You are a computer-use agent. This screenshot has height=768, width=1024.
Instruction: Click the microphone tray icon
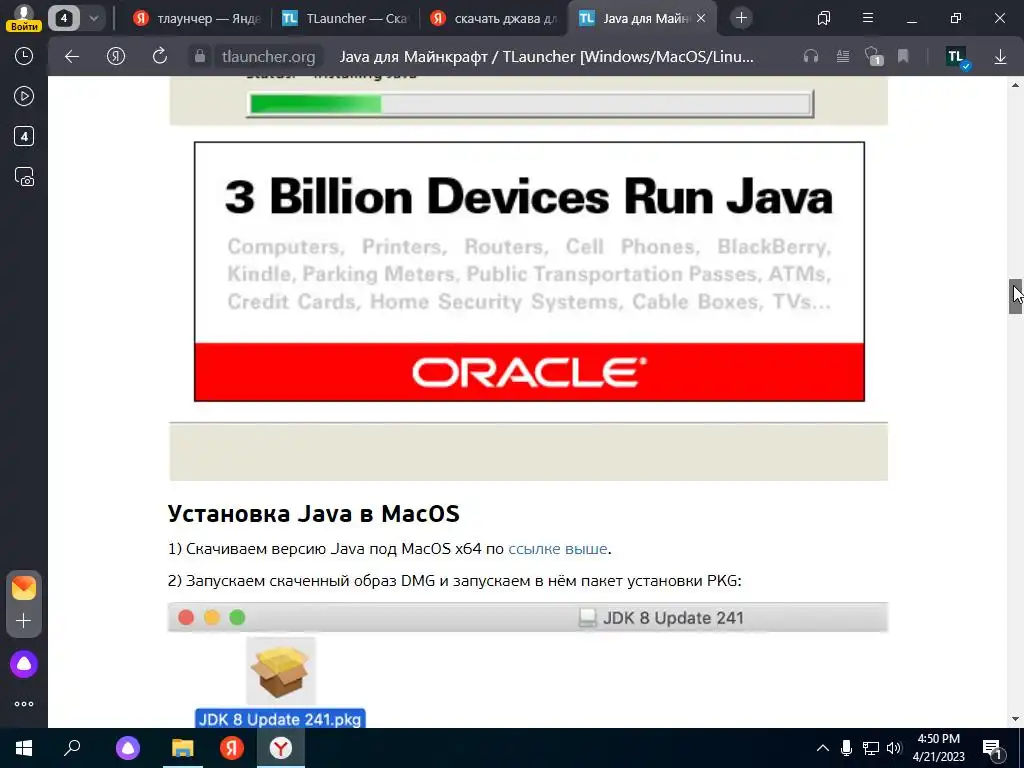(846, 748)
